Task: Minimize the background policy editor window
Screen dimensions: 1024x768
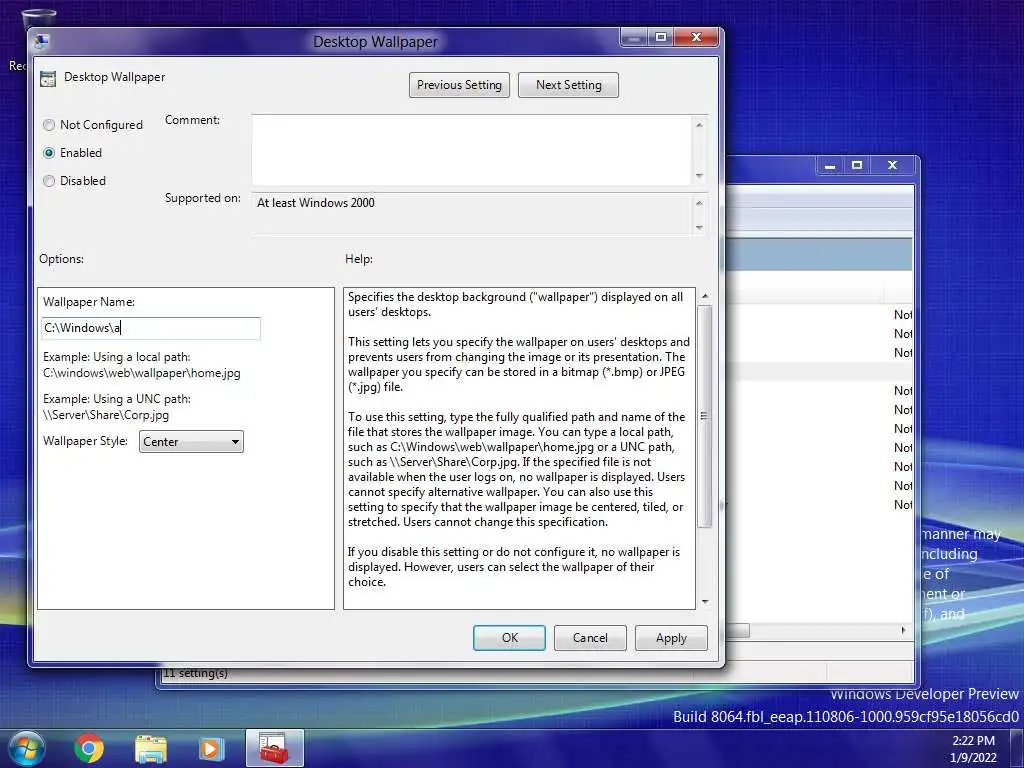Action: [830, 166]
